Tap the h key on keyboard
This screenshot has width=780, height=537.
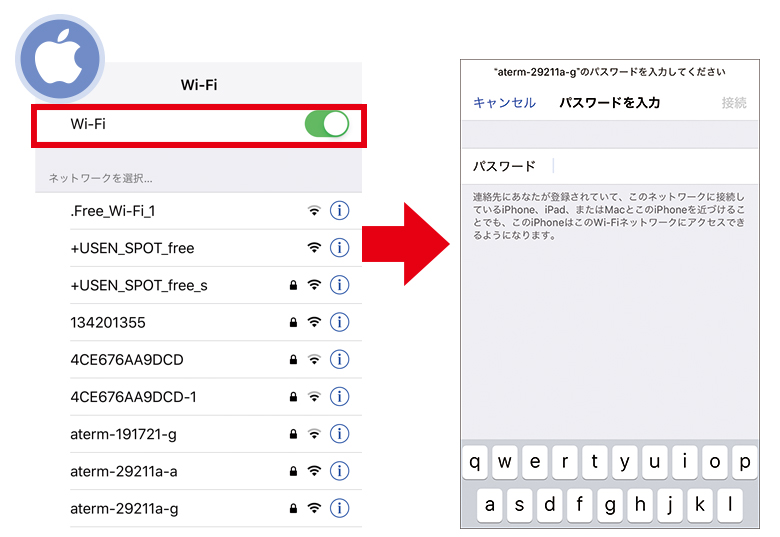(640, 505)
